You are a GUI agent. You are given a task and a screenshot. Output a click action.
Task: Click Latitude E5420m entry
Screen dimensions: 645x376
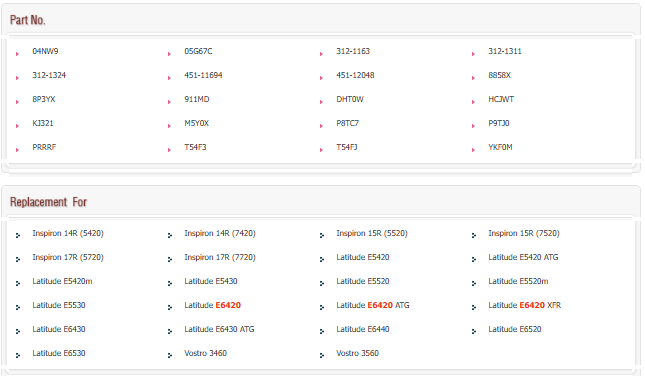coord(63,281)
